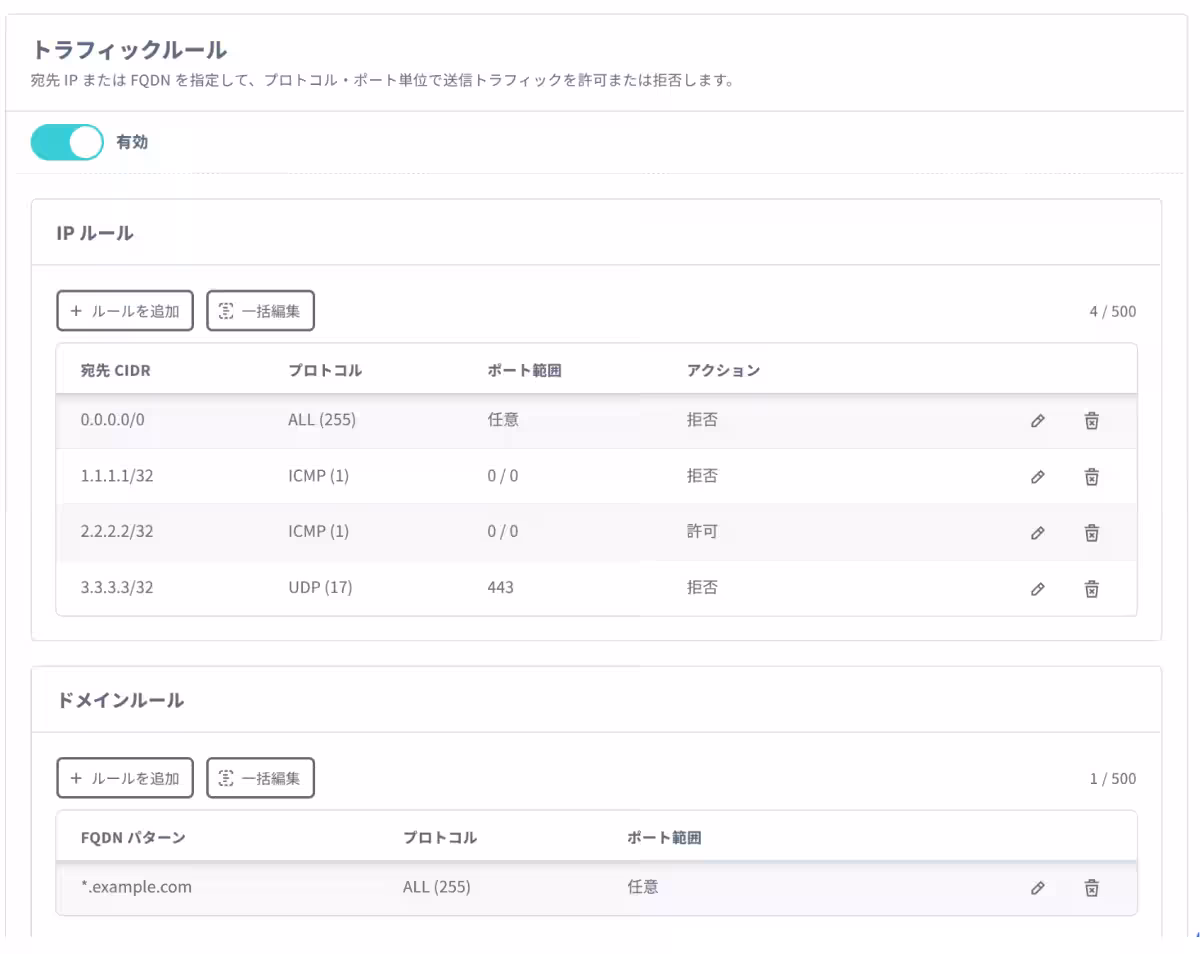Click ICMP (1) in the 2.2.2.2/32 row
The width and height of the screenshot is (1200, 954).
[x=318, y=531]
